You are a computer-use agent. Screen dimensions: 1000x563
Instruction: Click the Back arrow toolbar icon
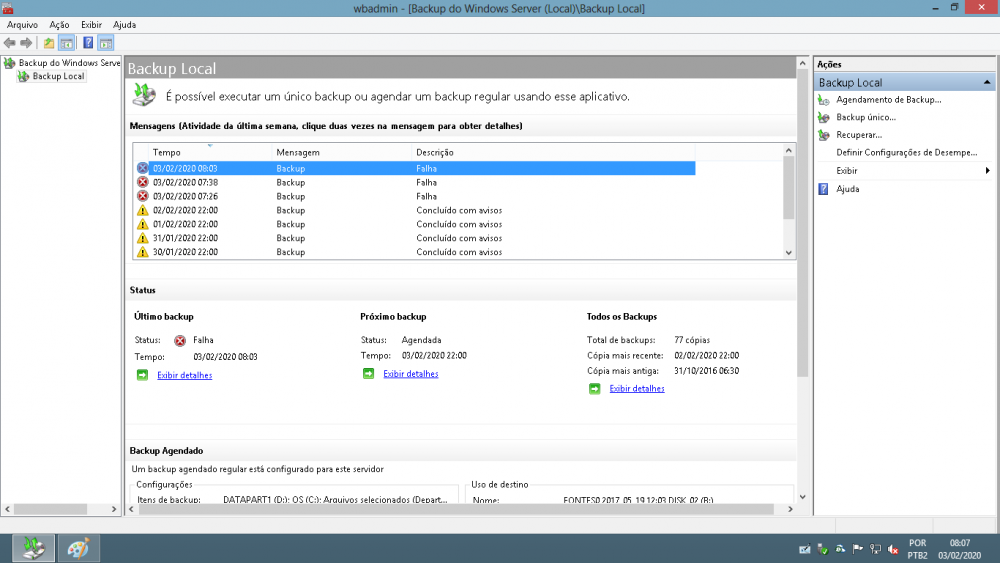[10, 43]
